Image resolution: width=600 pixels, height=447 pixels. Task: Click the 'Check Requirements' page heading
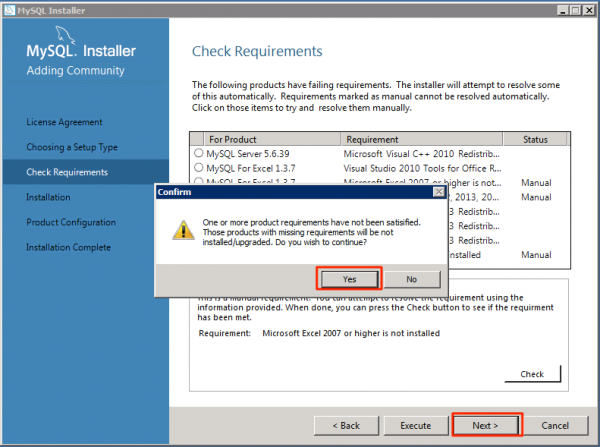click(257, 51)
